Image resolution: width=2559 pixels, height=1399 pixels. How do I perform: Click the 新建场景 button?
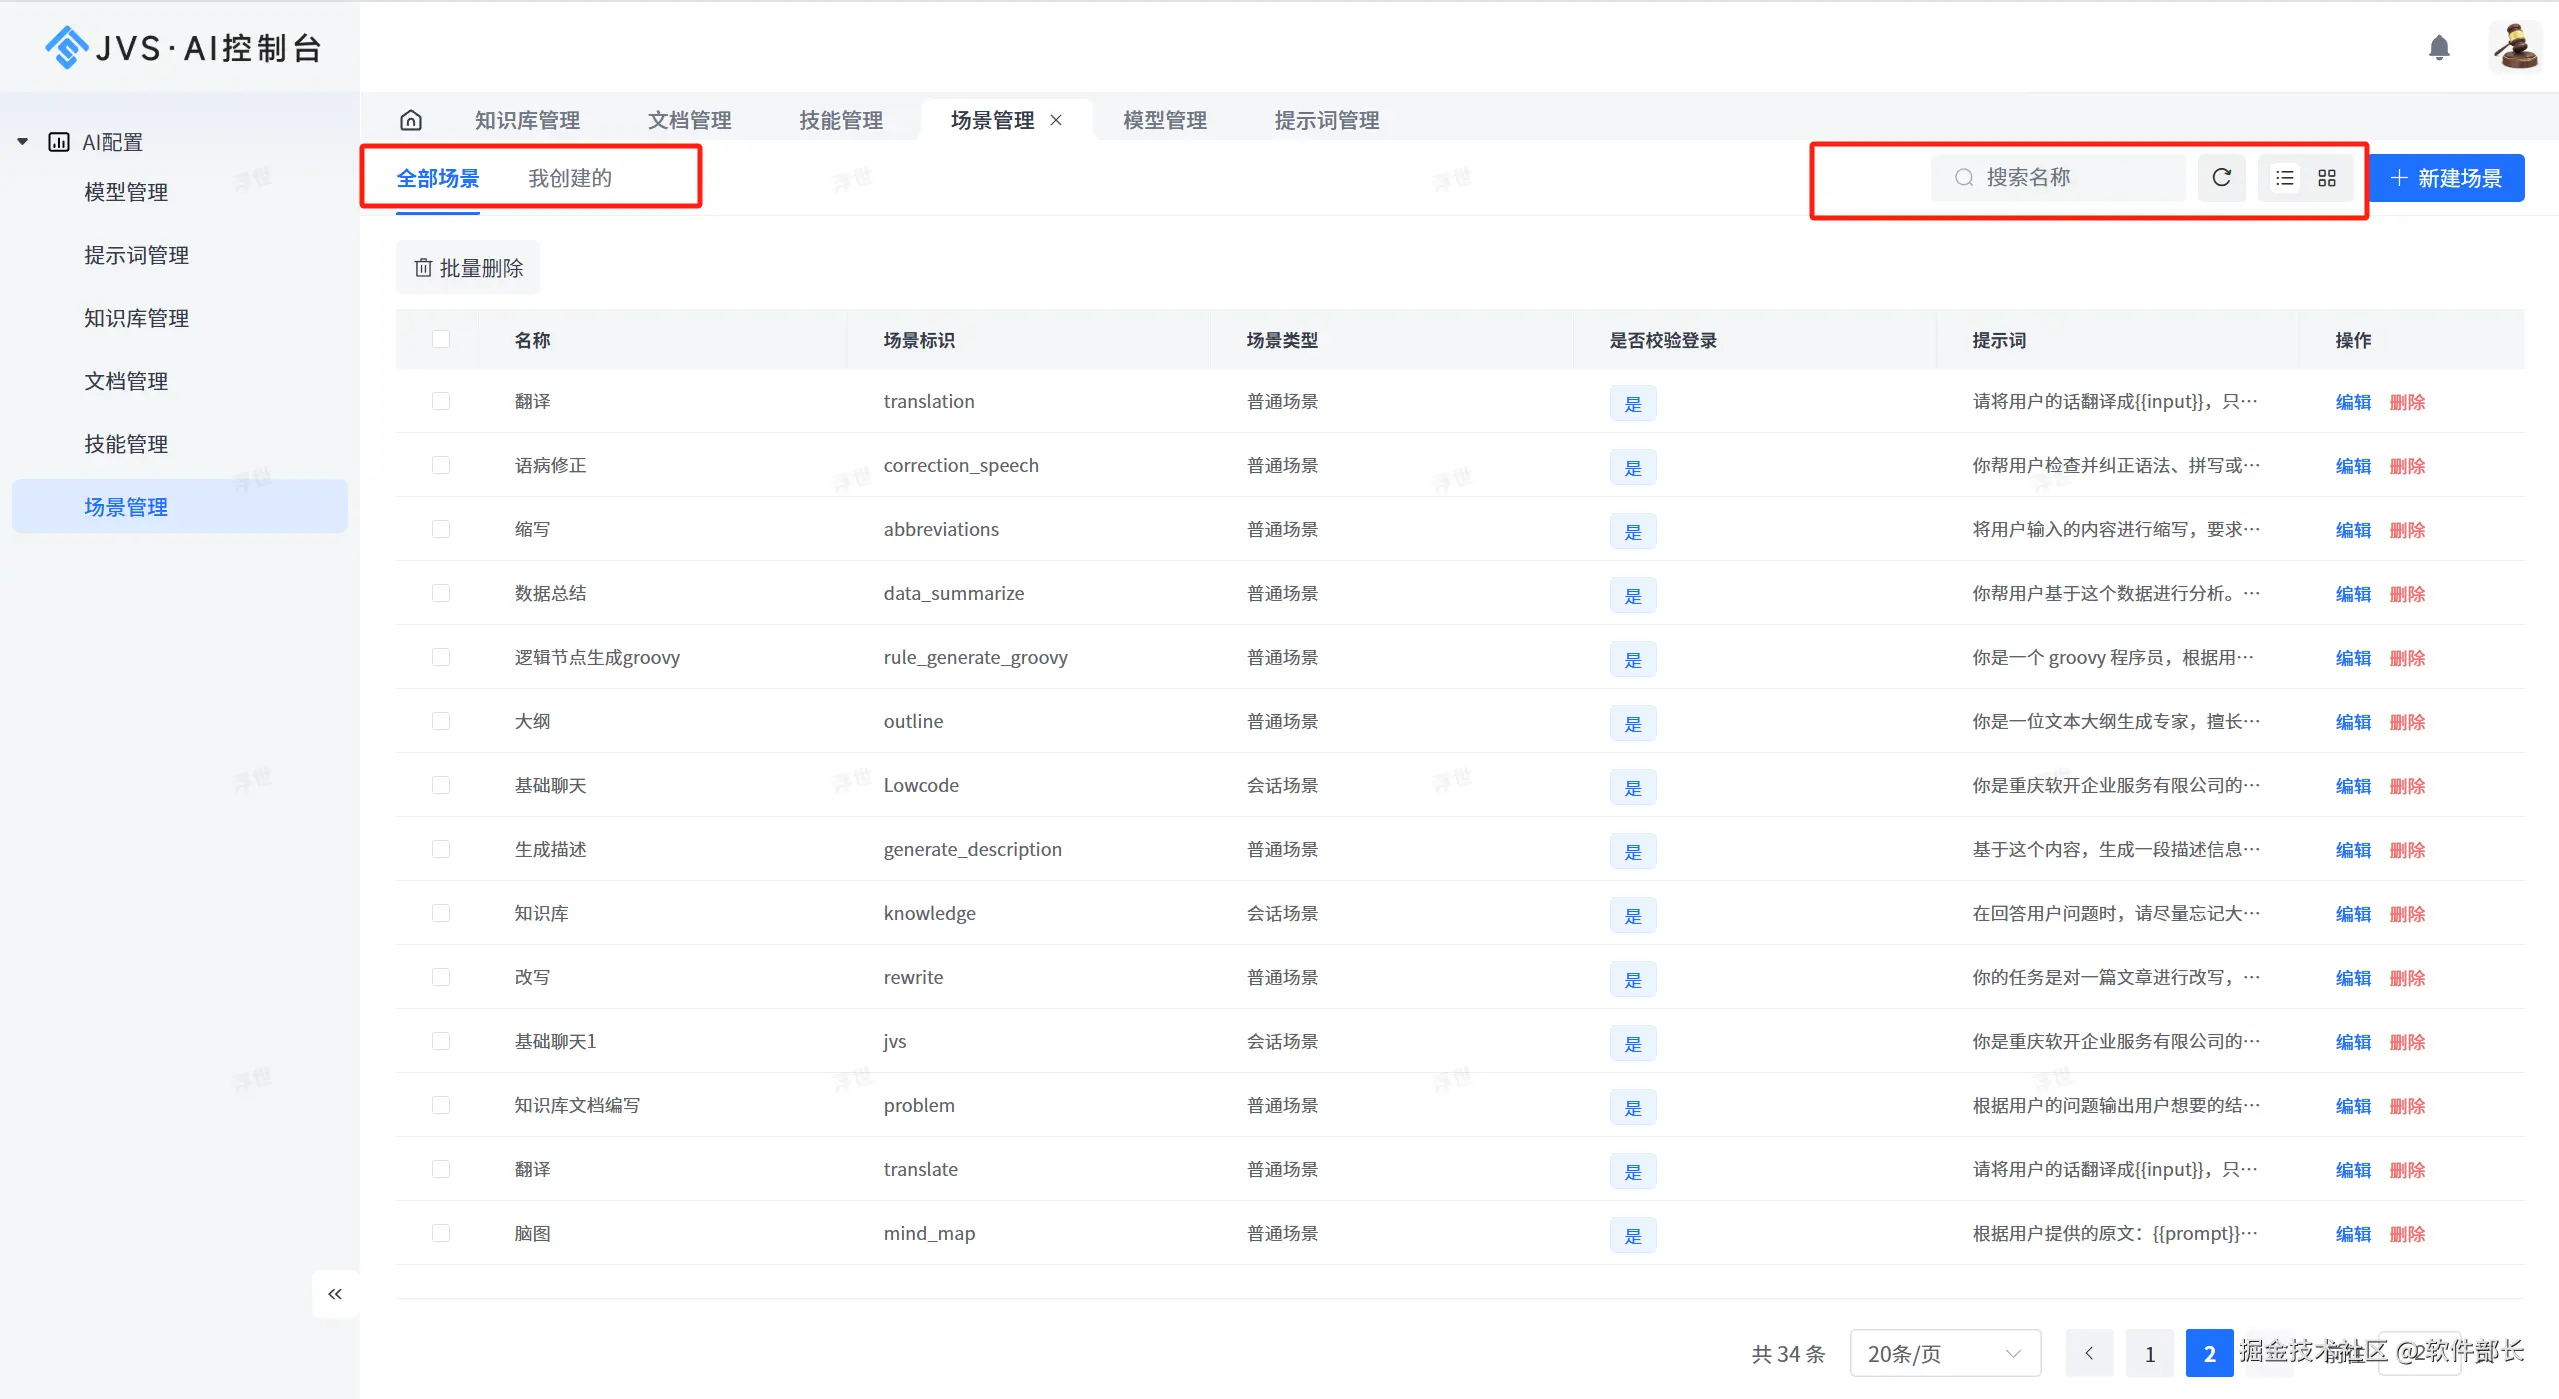click(x=2446, y=179)
